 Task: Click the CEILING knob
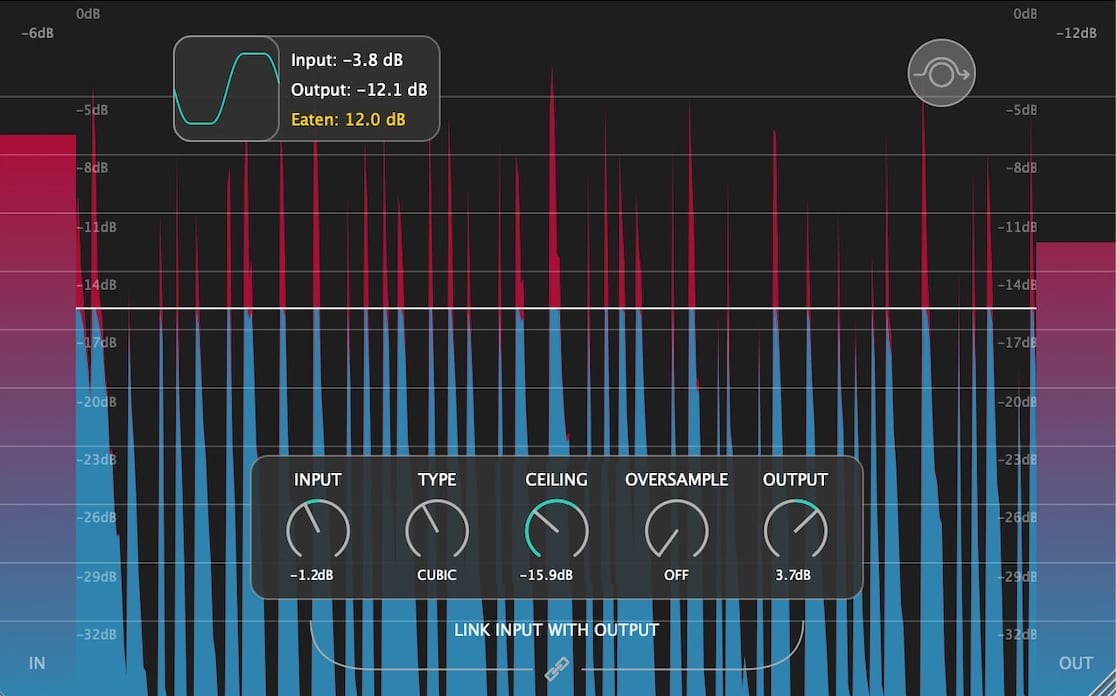(557, 530)
